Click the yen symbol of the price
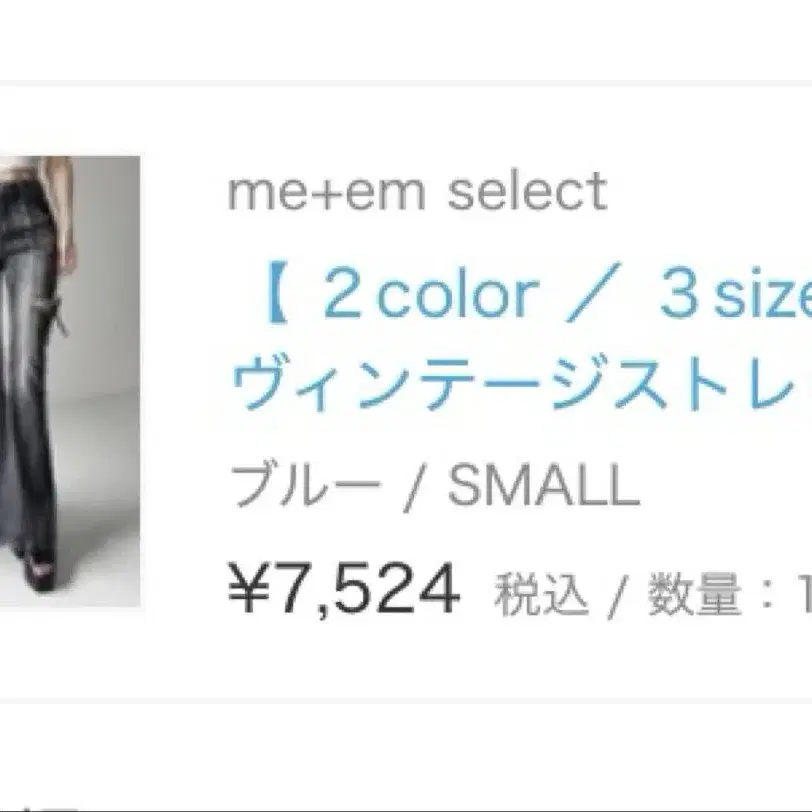Screen dimensions: 812x812 coord(249,590)
